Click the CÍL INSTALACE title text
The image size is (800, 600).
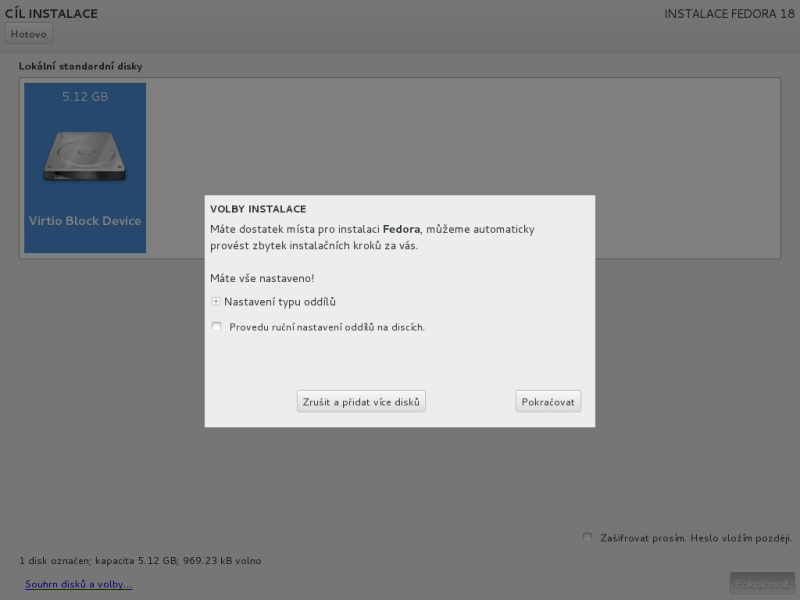coord(53,13)
